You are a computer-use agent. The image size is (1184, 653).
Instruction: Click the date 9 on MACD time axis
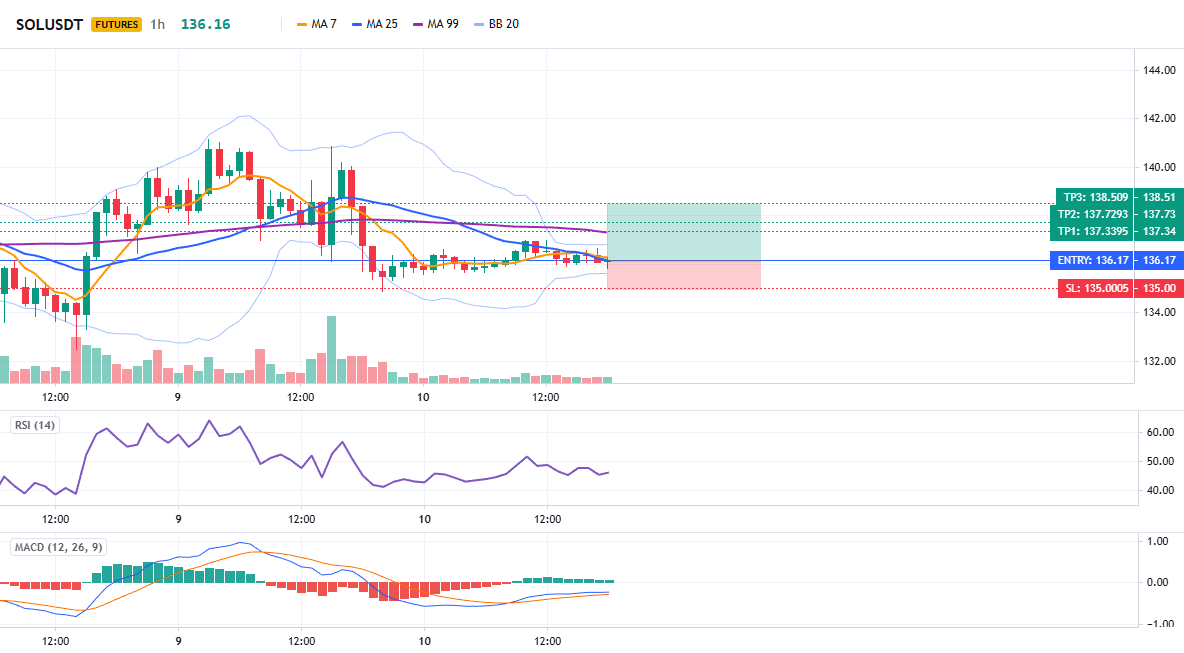178,642
